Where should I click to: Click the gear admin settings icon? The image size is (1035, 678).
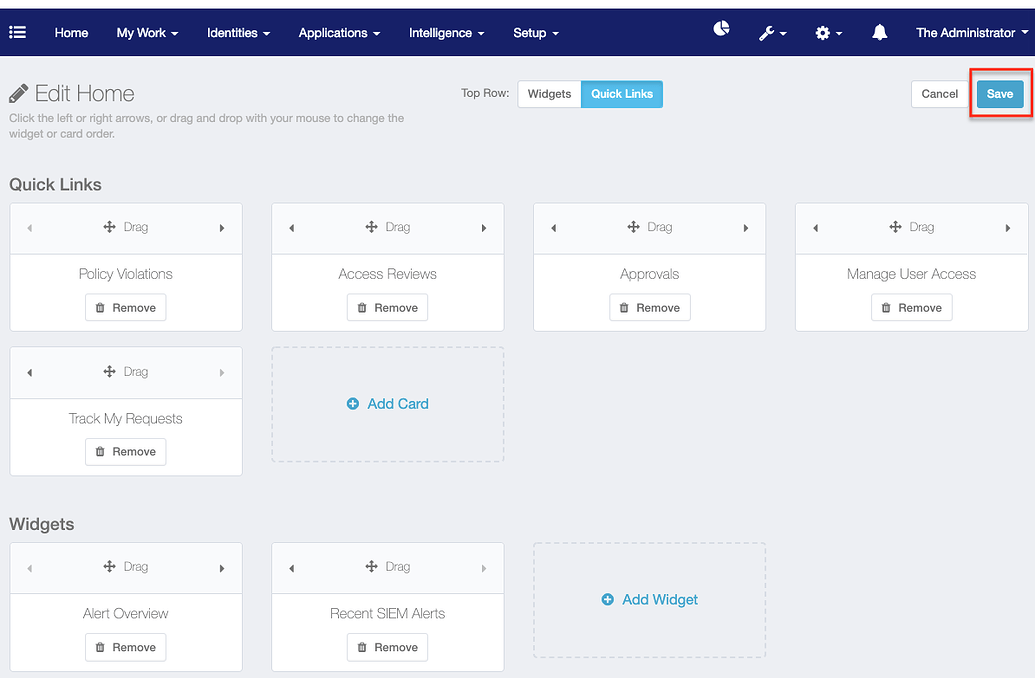pyautogui.click(x=824, y=32)
